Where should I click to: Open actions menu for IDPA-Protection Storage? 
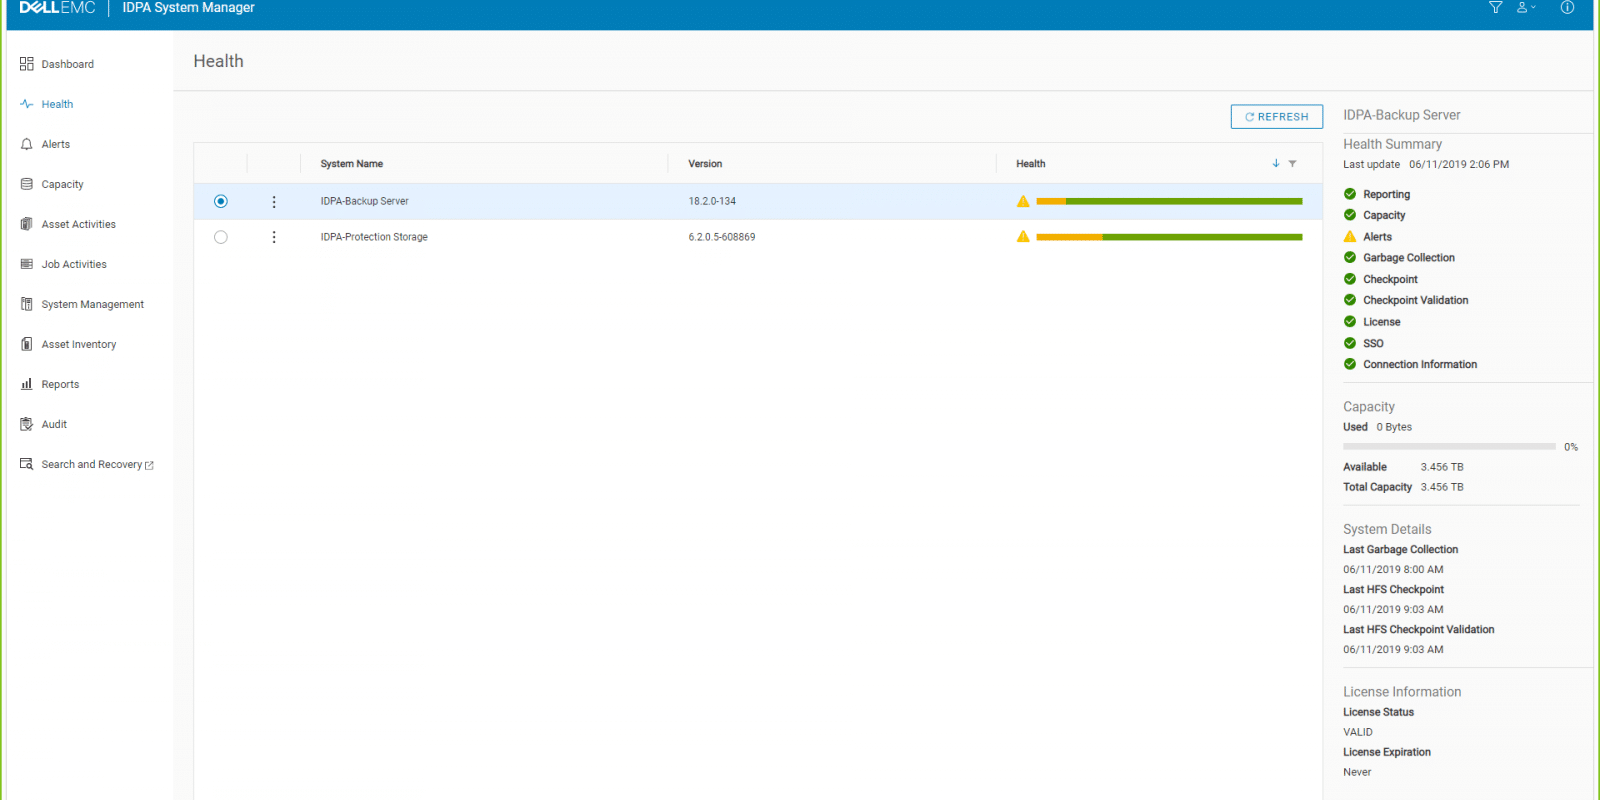point(274,237)
